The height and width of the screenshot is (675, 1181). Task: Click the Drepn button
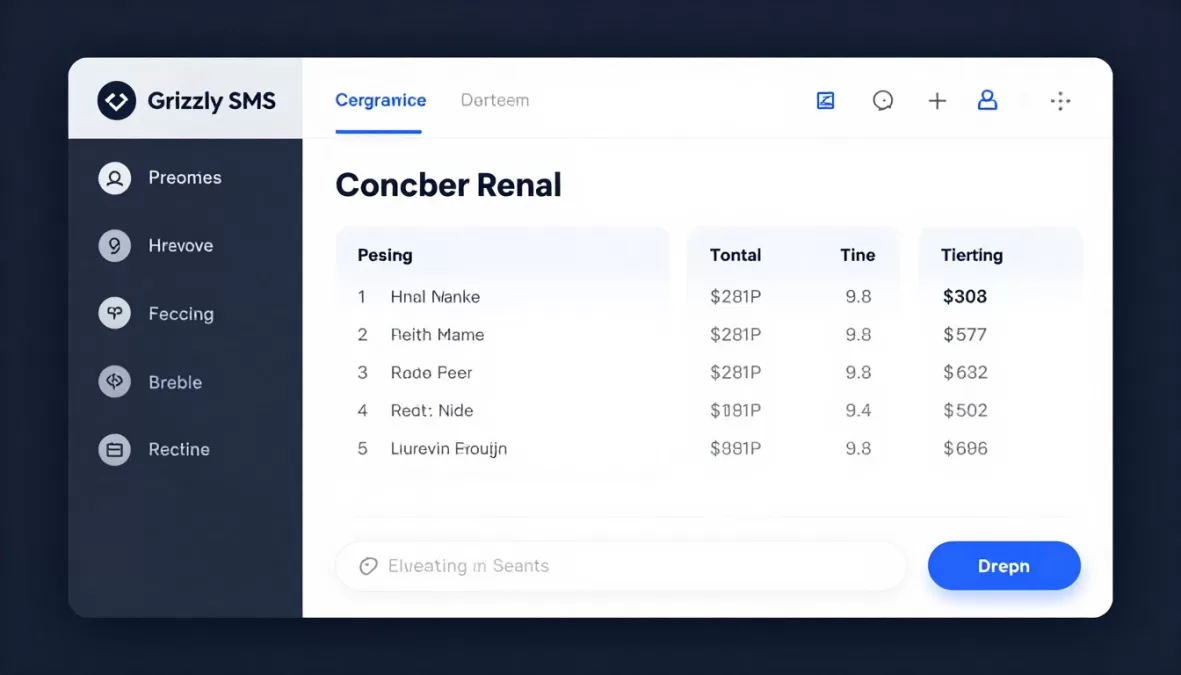pyautogui.click(x=1004, y=566)
